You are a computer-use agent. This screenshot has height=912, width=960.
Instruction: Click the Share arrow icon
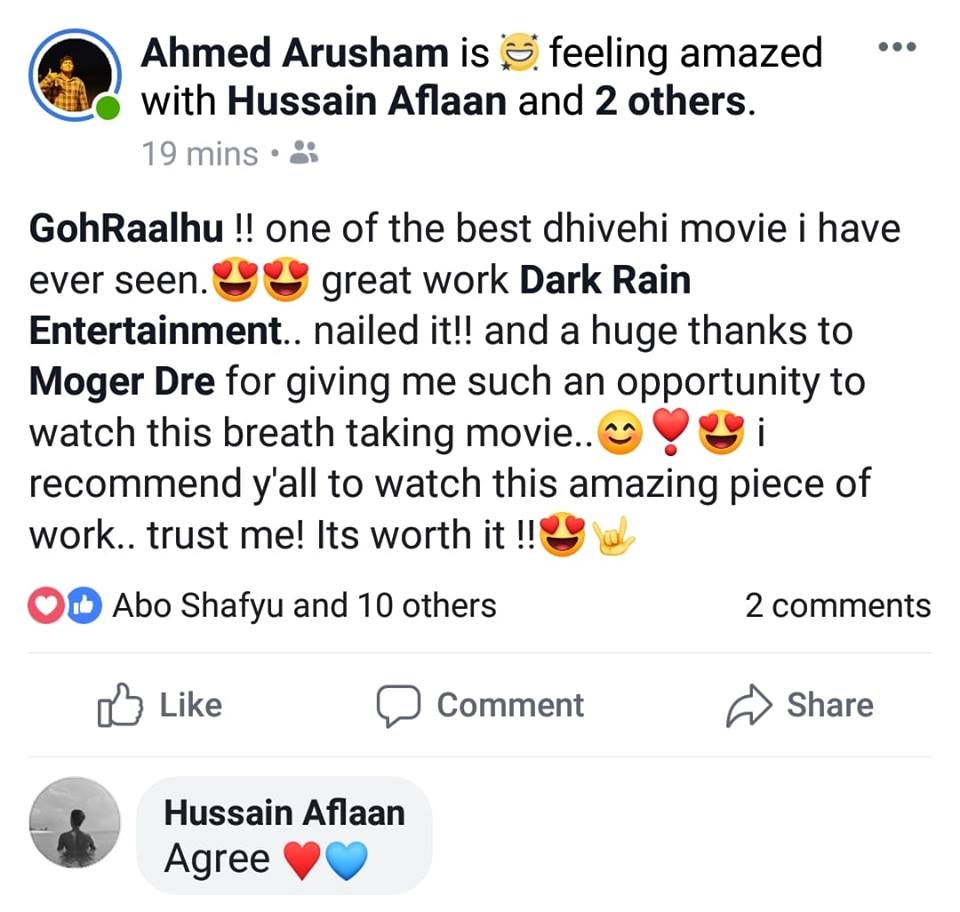tap(749, 706)
